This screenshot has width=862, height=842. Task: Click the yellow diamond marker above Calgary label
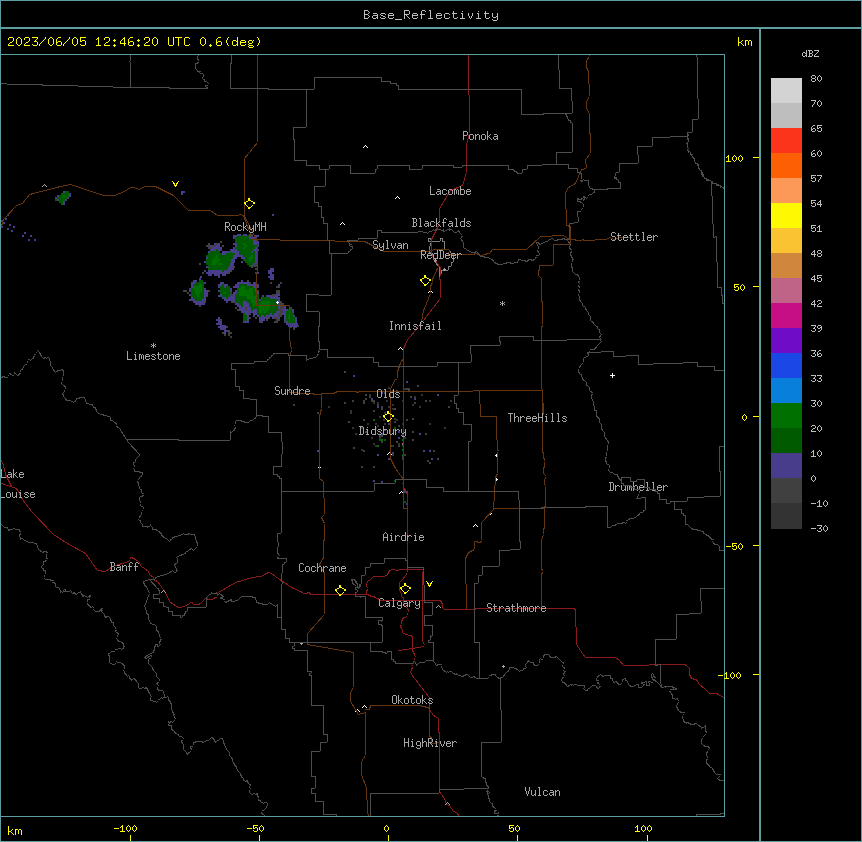pos(405,589)
